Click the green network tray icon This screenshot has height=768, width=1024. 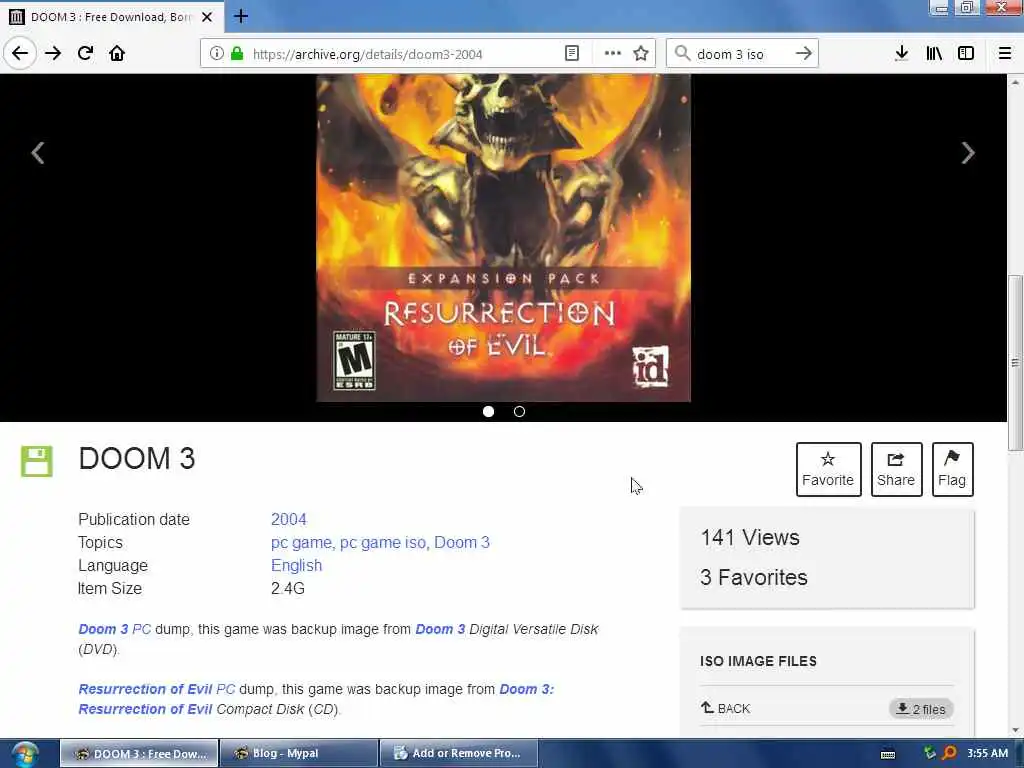pyautogui.click(x=929, y=753)
